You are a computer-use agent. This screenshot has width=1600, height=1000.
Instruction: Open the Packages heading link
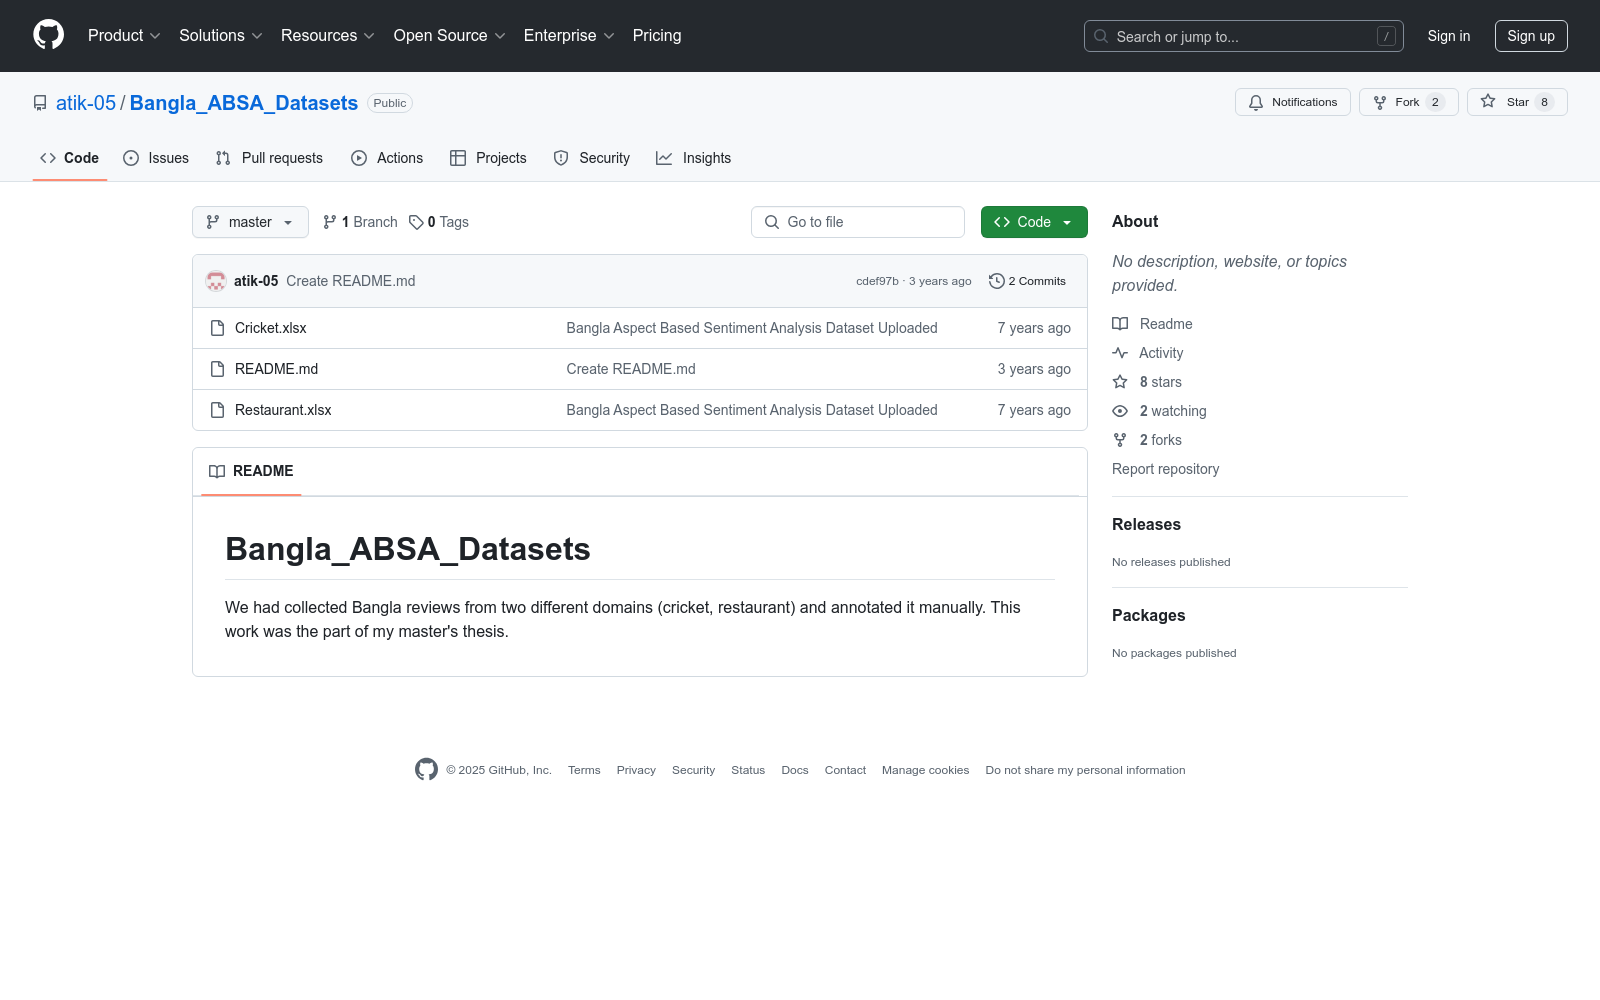tap(1148, 615)
